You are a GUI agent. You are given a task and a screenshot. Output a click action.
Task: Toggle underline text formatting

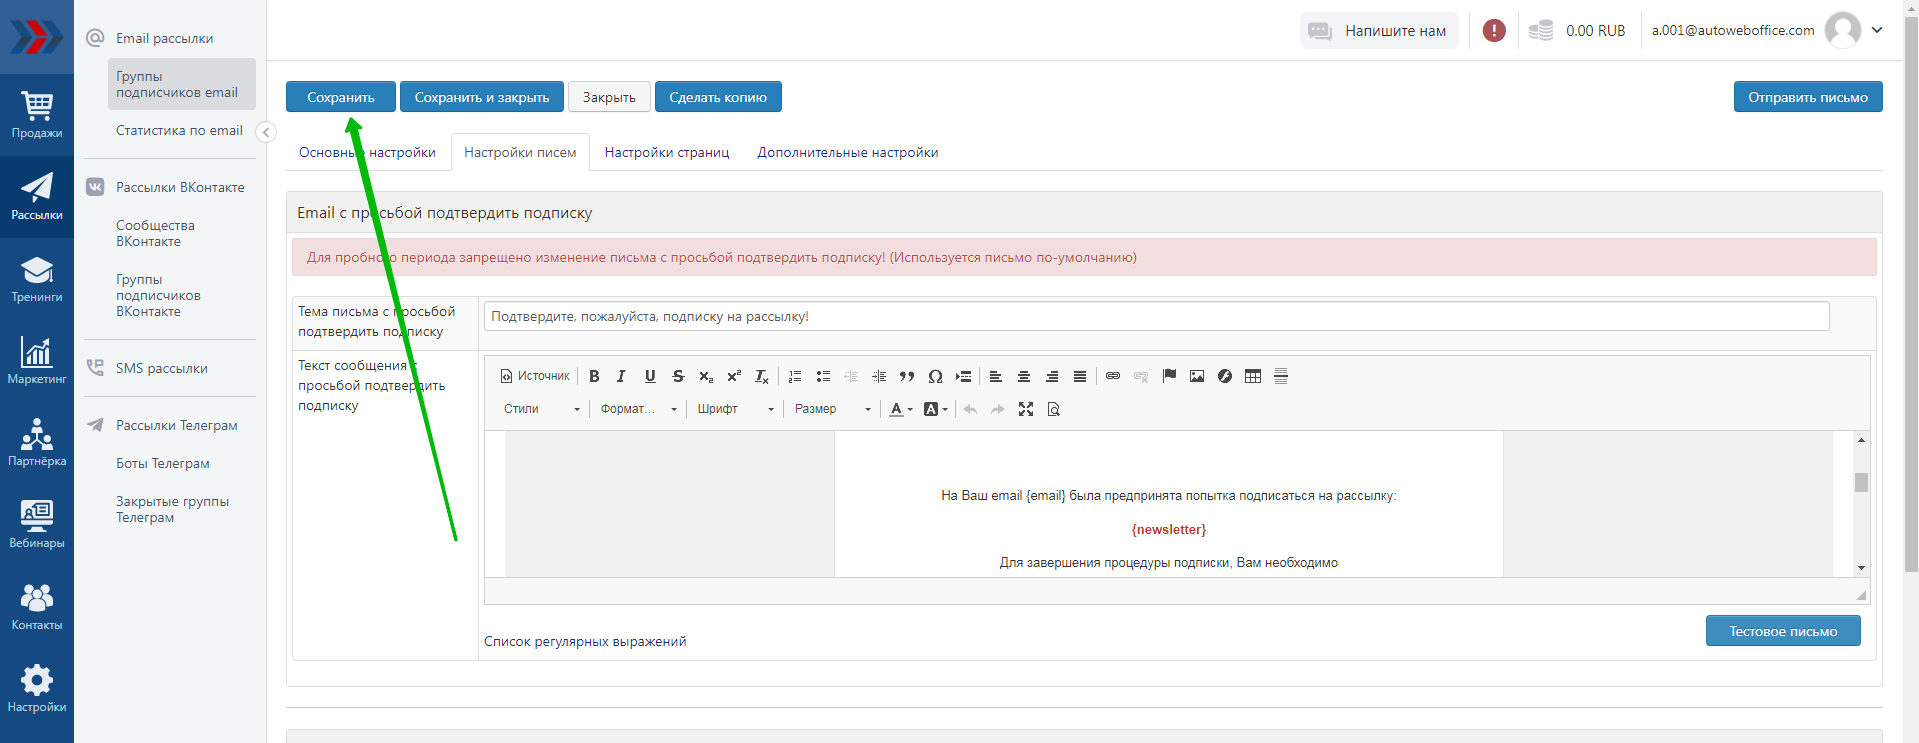click(x=650, y=376)
